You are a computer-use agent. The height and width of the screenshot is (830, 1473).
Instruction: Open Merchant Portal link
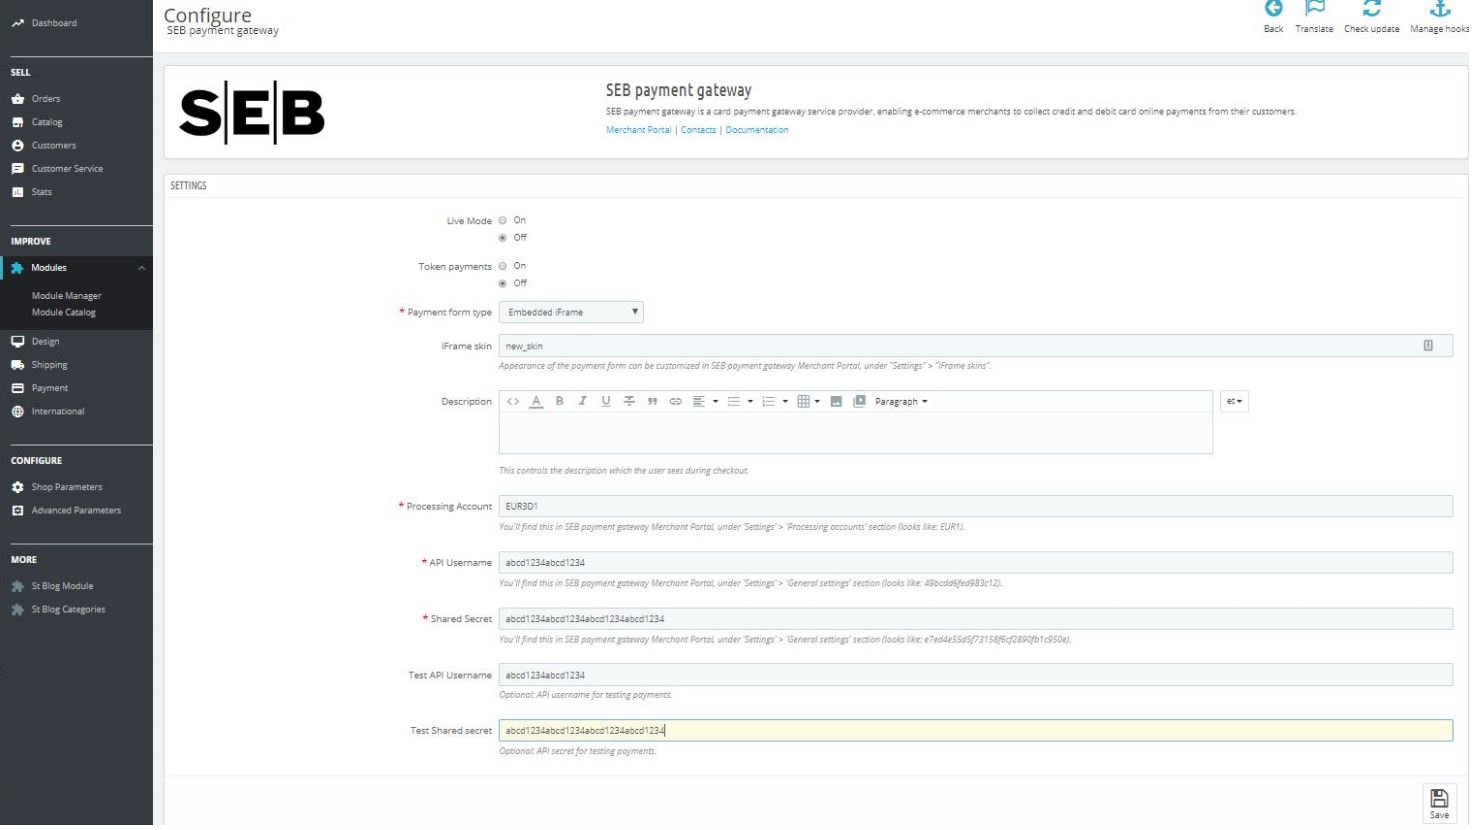(x=638, y=130)
